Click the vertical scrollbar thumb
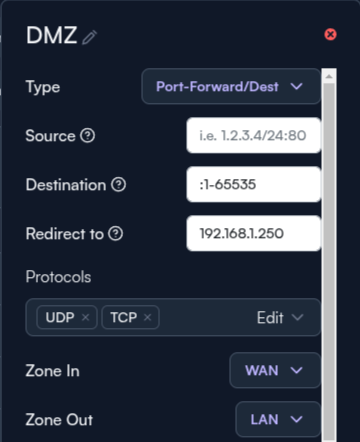360x442 pixels. click(329, 263)
